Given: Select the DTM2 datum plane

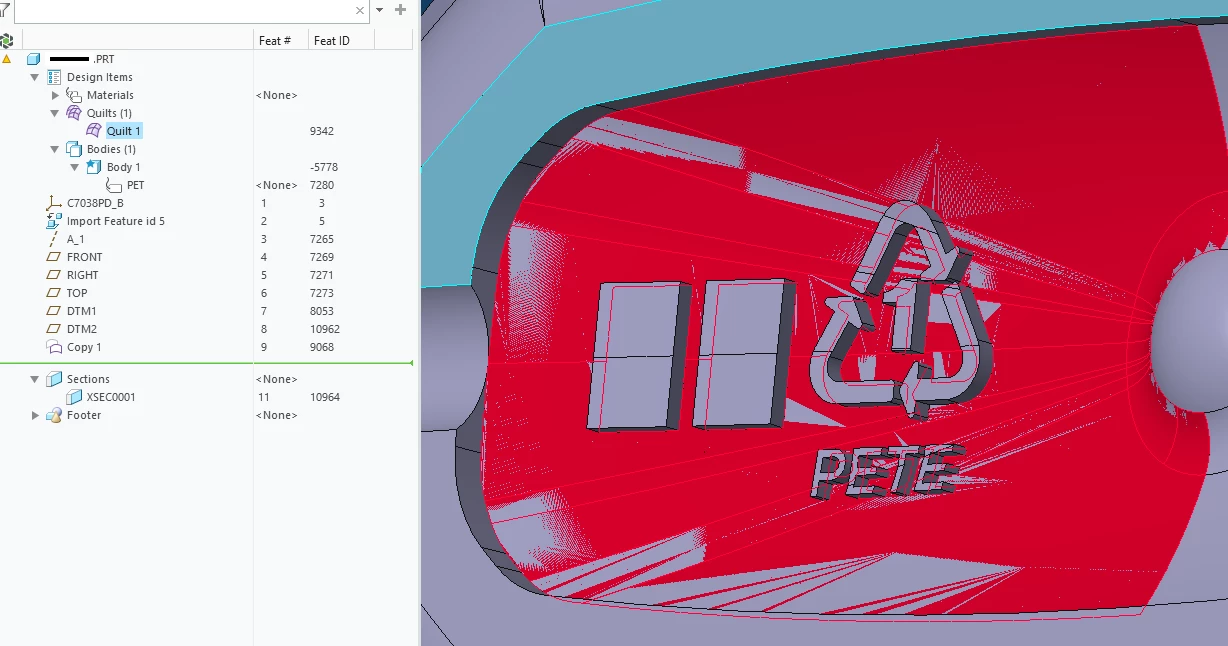Looking at the screenshot, I should click(82, 329).
